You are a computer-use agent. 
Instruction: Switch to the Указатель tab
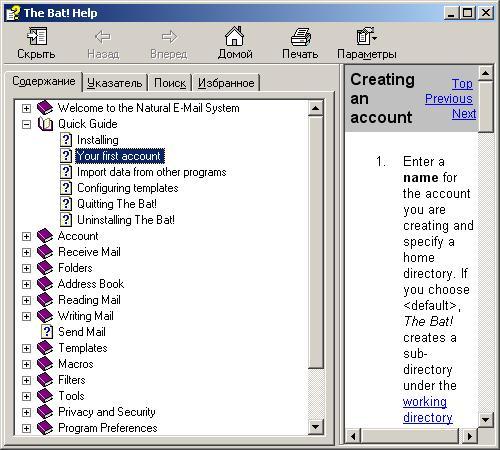coord(114,83)
